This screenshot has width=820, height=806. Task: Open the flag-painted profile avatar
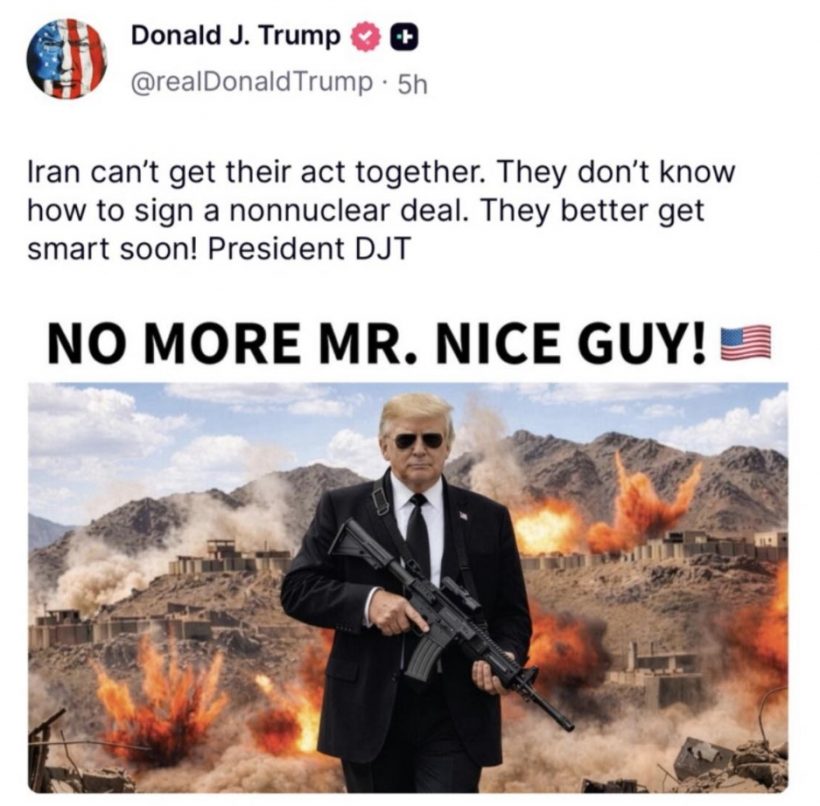66,59
